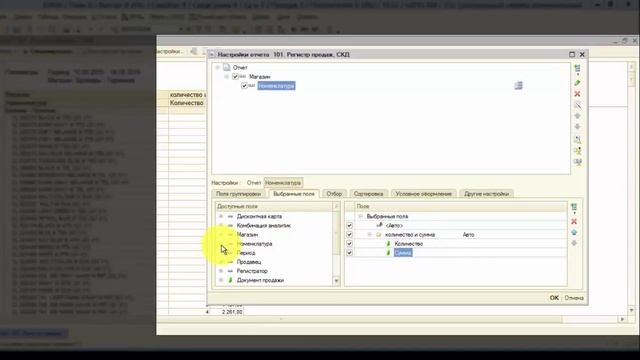Uncheck the Магазин grouping checkbox
The height and width of the screenshot is (360, 640).
tap(235, 76)
